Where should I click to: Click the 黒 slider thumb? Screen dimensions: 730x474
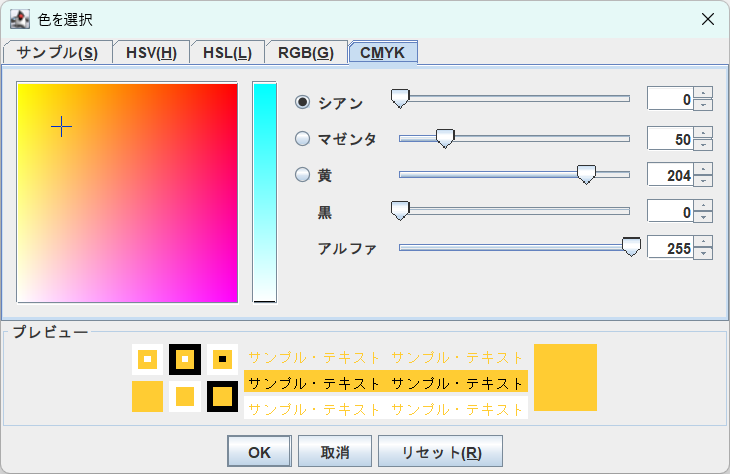tap(400, 211)
